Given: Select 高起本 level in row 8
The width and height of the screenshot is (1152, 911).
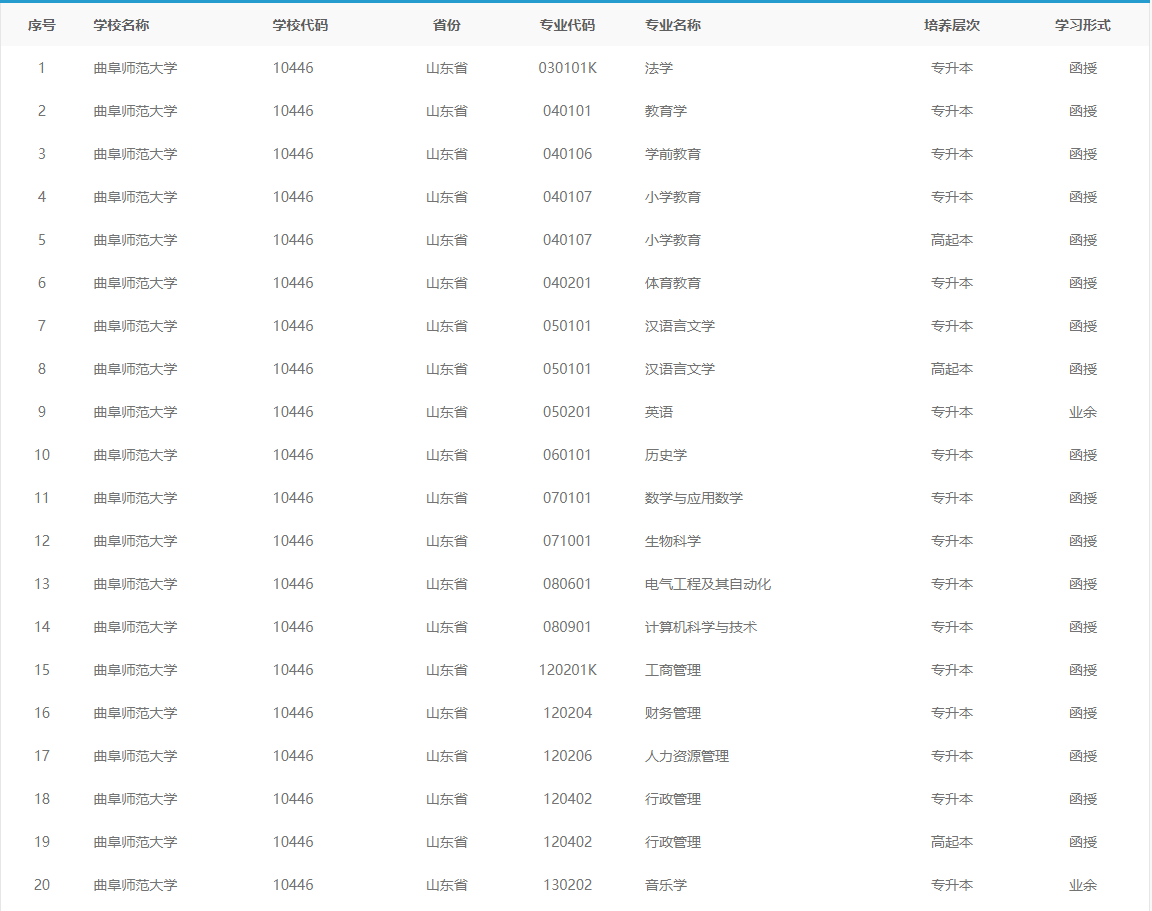Looking at the screenshot, I should (951, 369).
